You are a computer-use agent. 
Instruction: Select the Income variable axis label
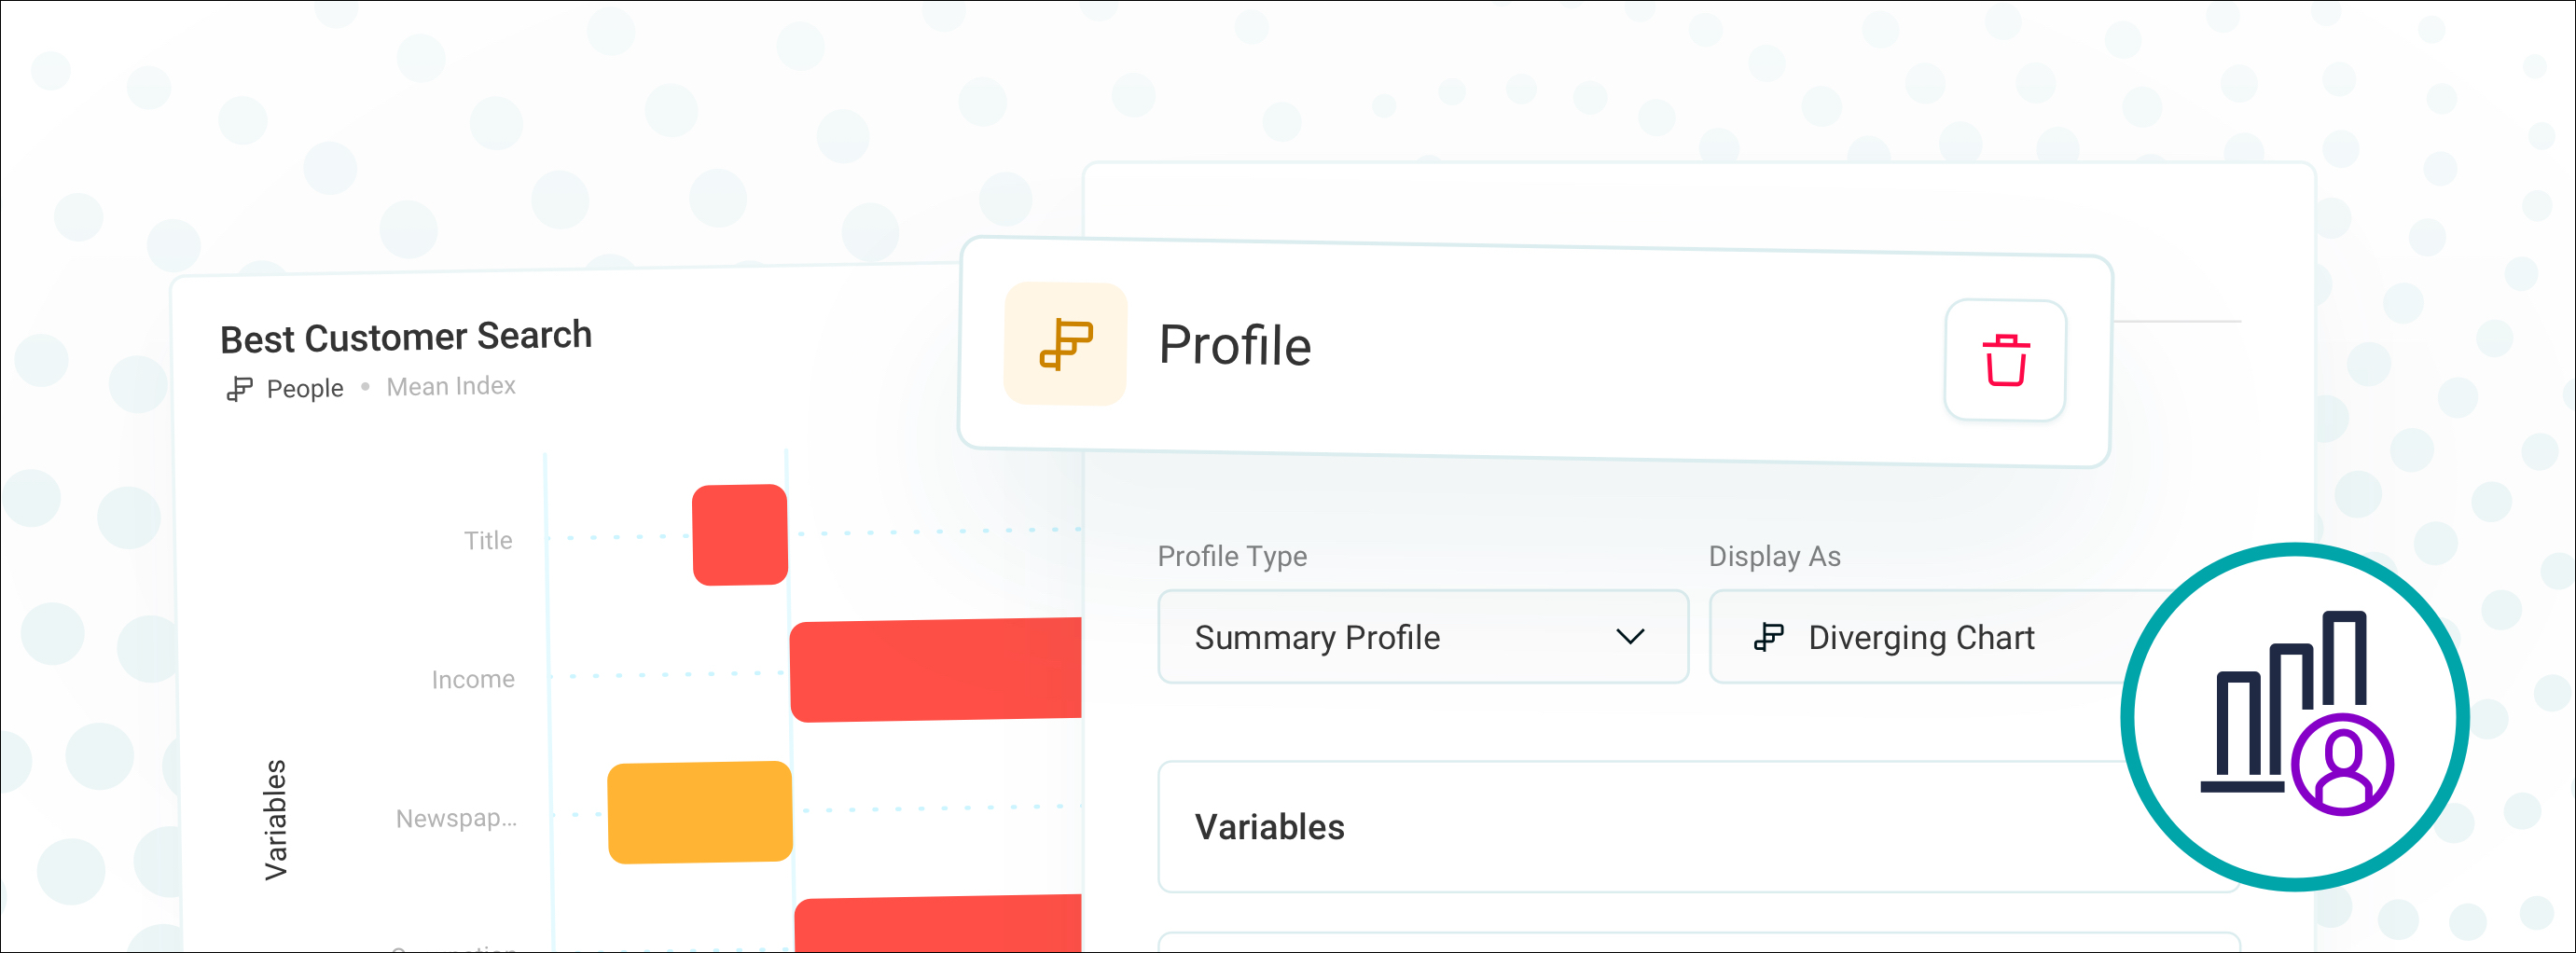(x=473, y=679)
